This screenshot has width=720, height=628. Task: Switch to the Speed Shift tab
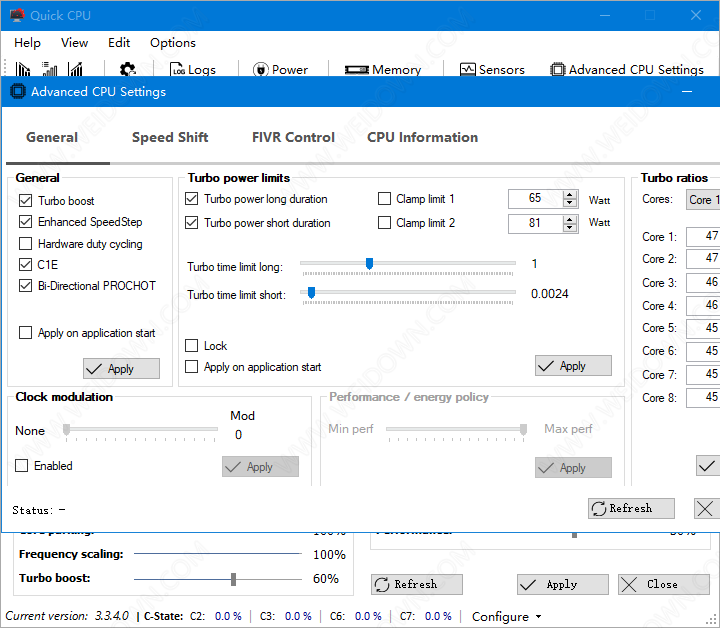click(170, 137)
